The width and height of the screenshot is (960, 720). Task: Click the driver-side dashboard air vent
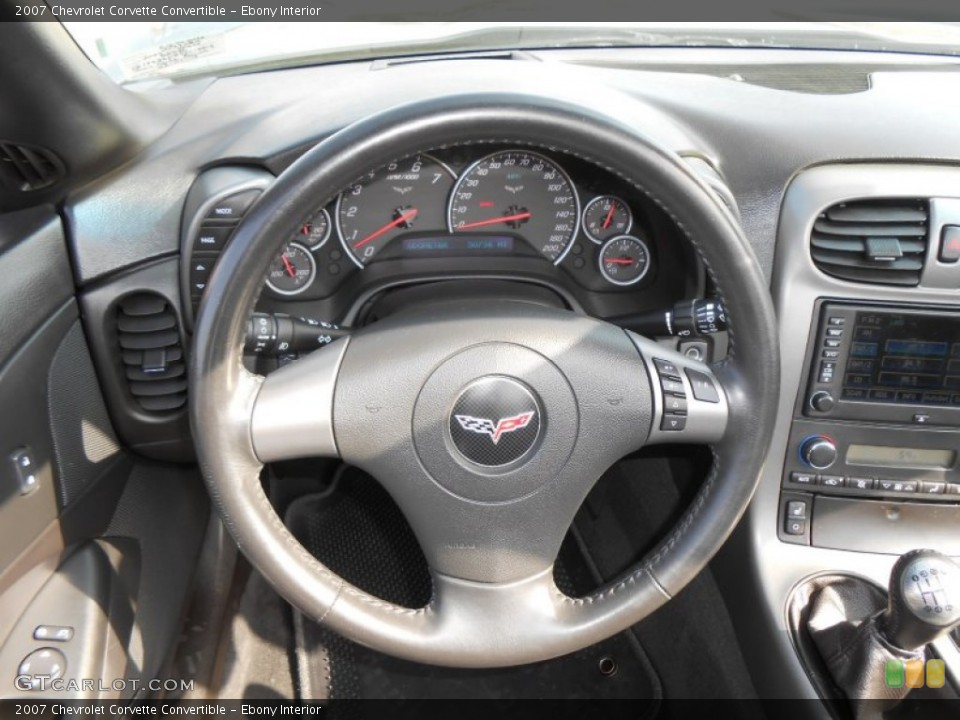coord(151,351)
